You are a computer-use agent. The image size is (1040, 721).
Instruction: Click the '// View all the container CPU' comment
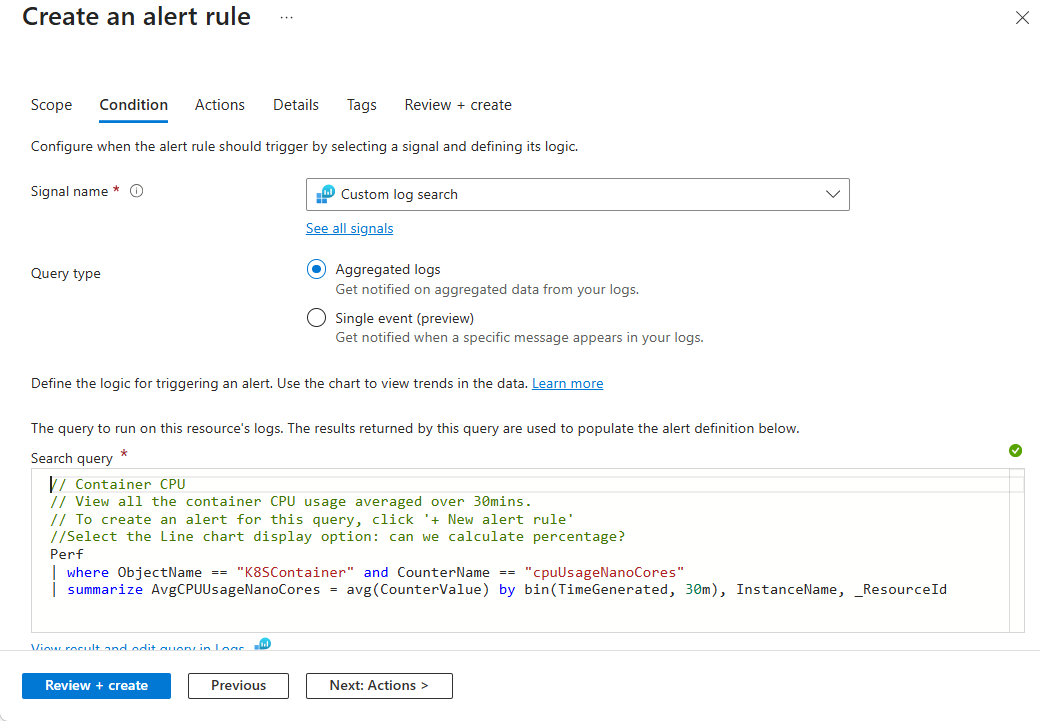coord(291,501)
